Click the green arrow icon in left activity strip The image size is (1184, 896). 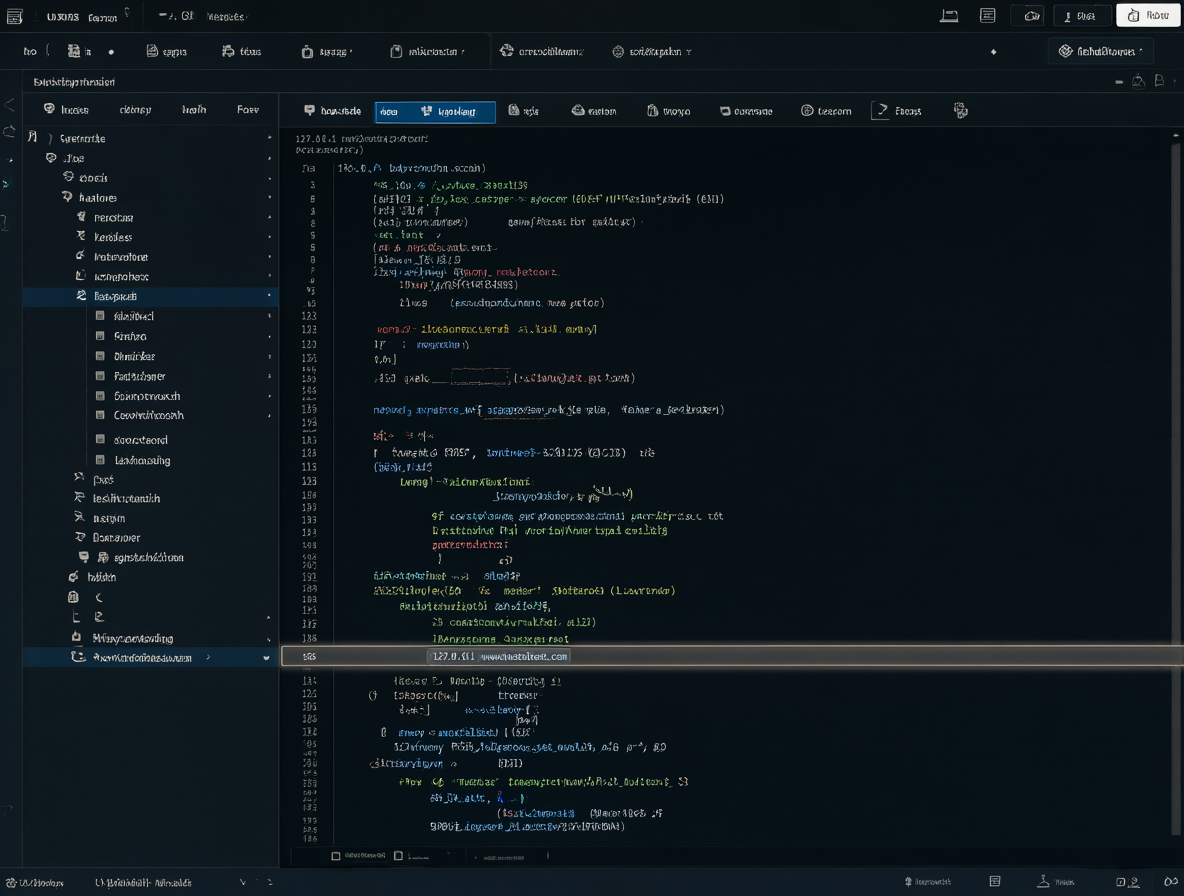coord(6,183)
